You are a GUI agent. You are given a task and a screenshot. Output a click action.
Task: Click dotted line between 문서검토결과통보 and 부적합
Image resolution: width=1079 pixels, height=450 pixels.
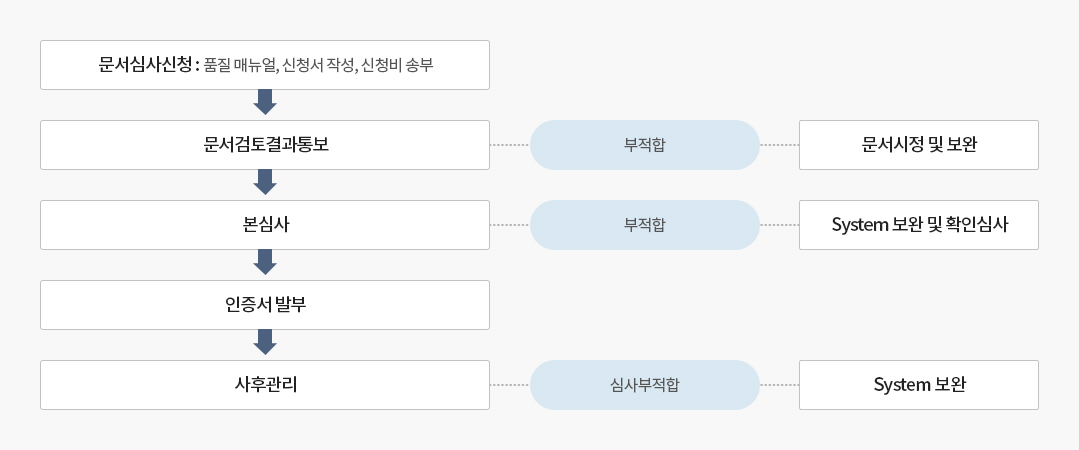(510, 145)
